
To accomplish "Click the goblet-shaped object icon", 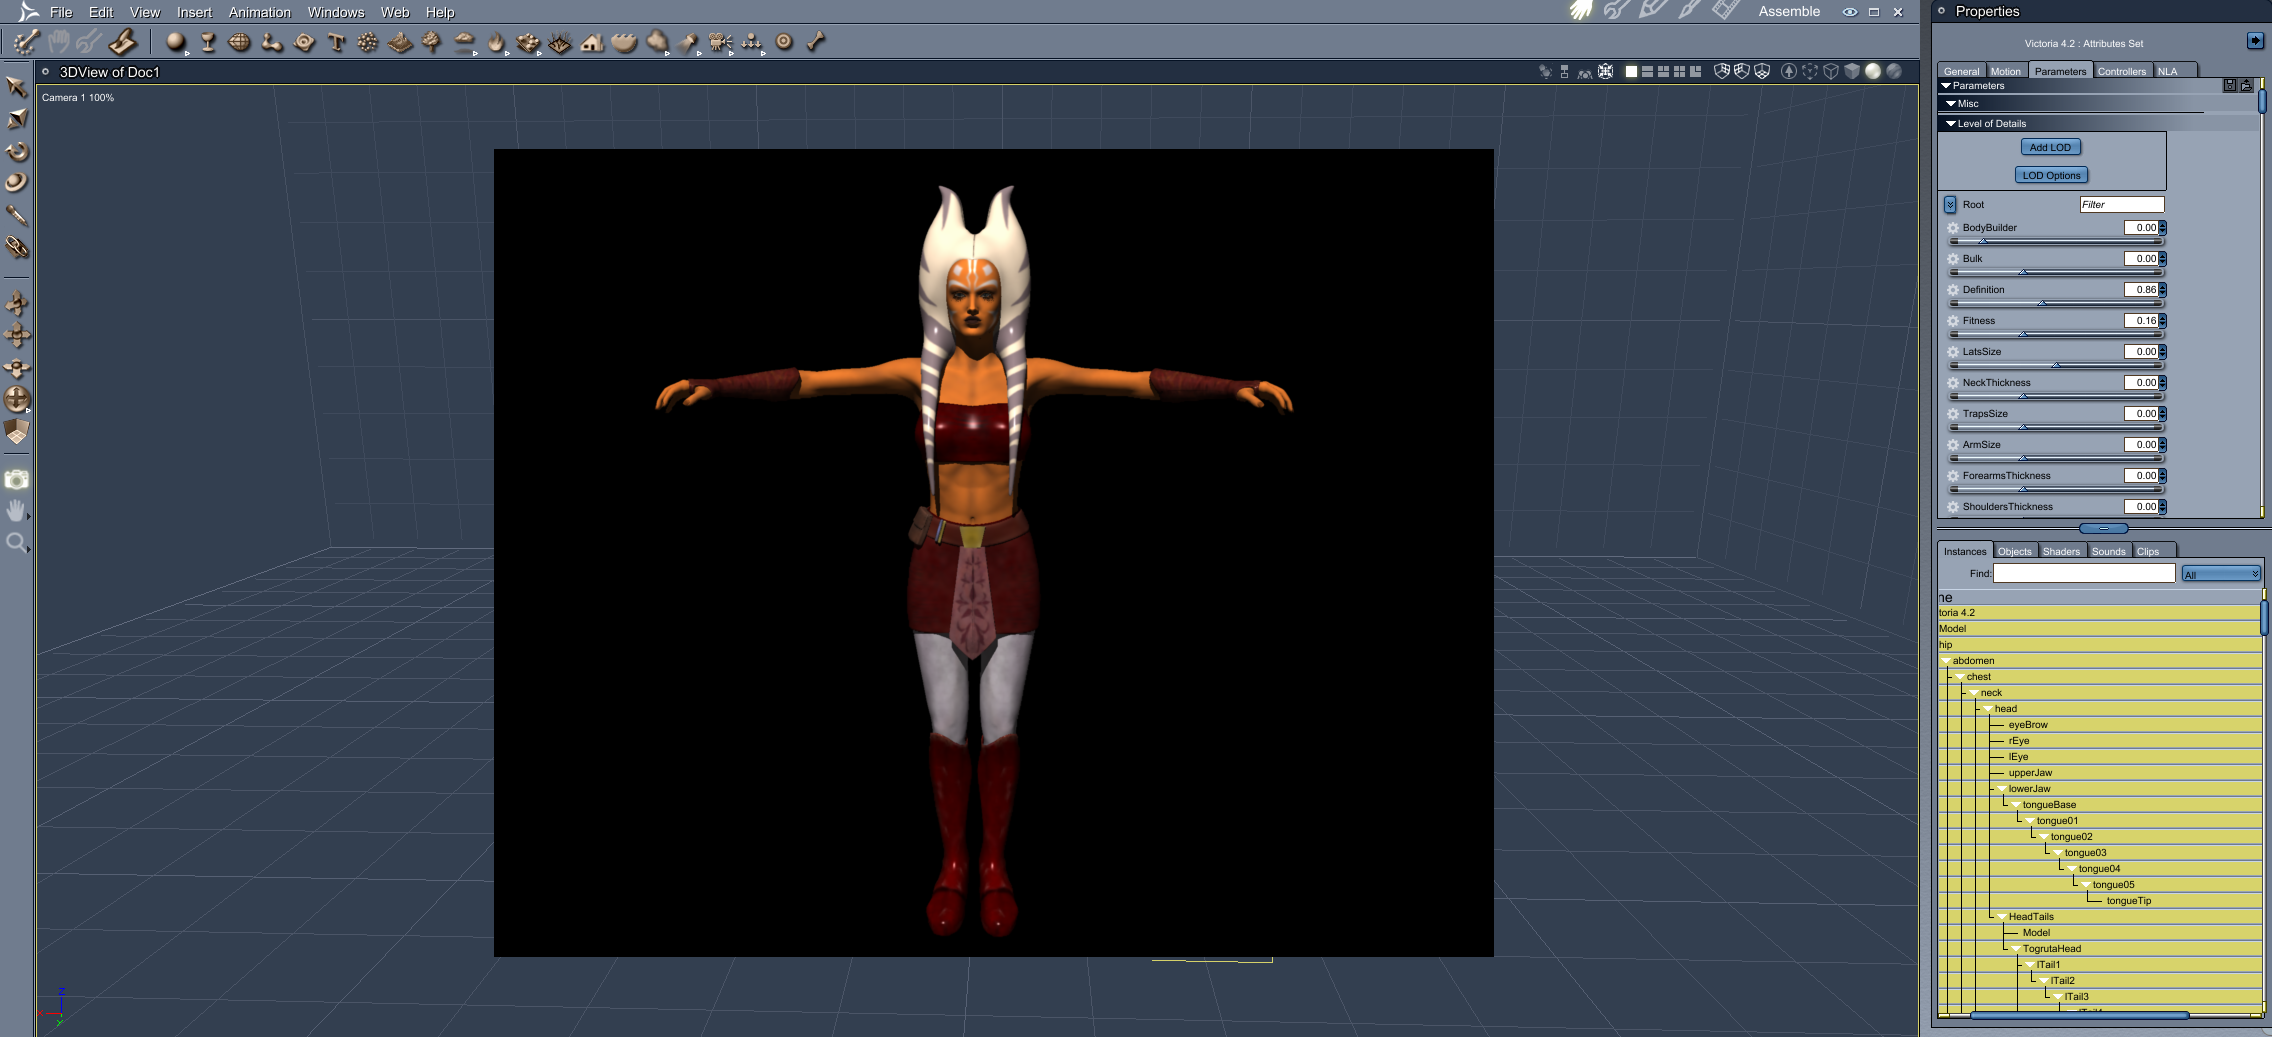I will [208, 42].
